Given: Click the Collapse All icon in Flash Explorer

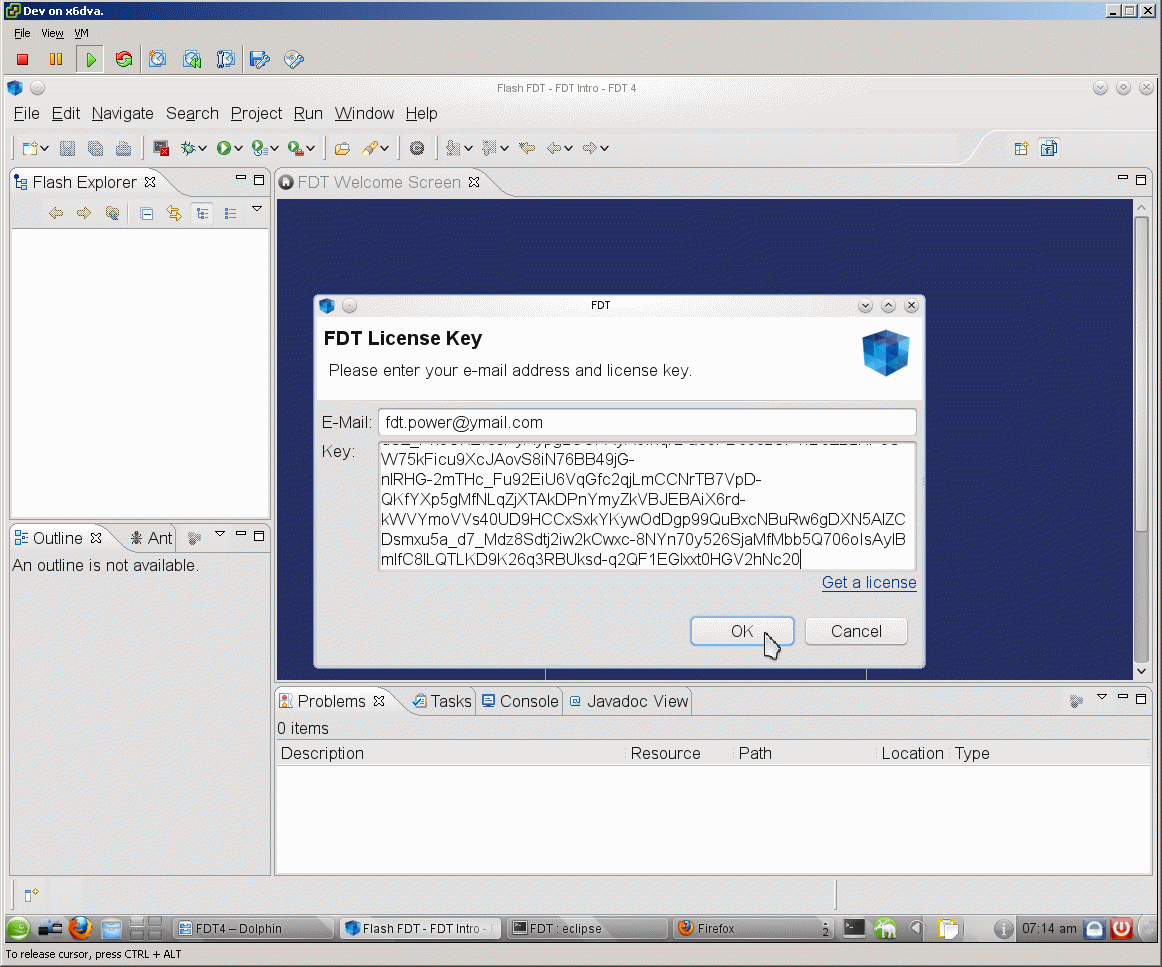Looking at the screenshot, I should point(147,213).
